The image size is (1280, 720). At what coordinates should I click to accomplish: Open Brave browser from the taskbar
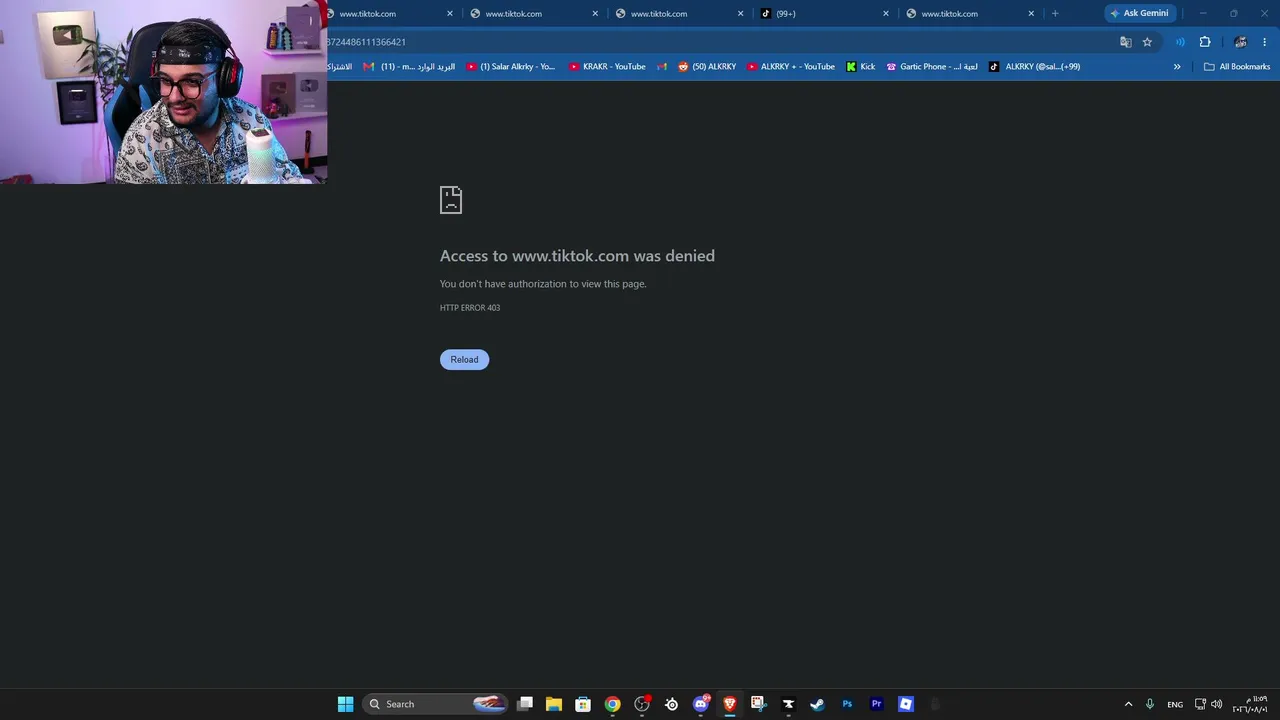(730, 704)
